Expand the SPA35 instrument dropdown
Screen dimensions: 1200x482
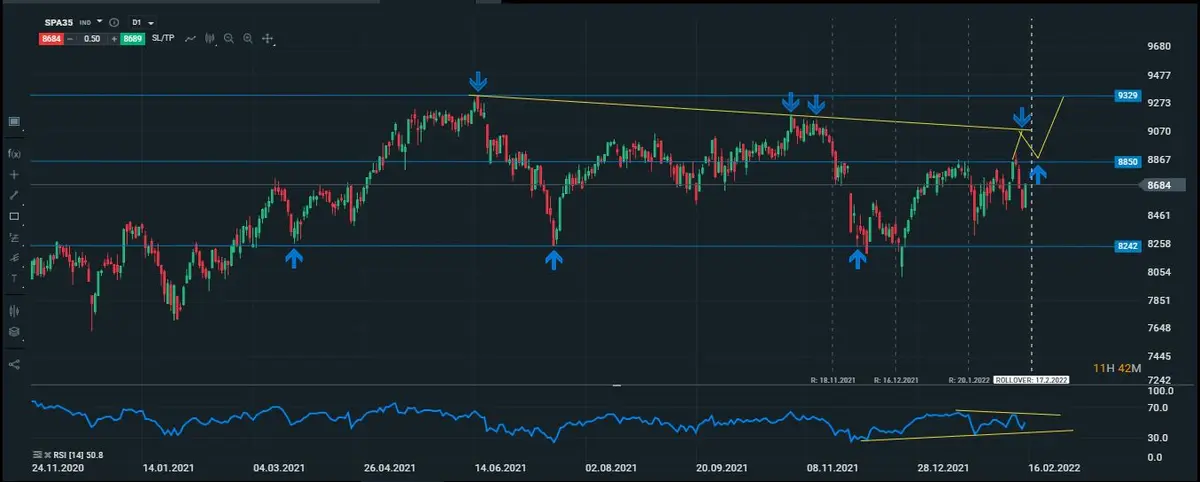coord(100,21)
